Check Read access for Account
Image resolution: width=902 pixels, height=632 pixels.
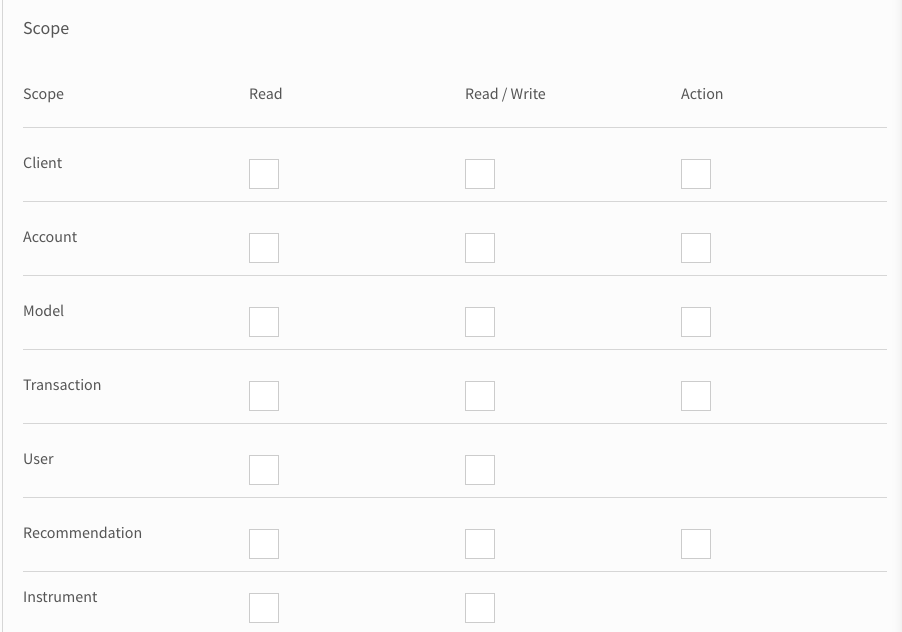coord(263,247)
